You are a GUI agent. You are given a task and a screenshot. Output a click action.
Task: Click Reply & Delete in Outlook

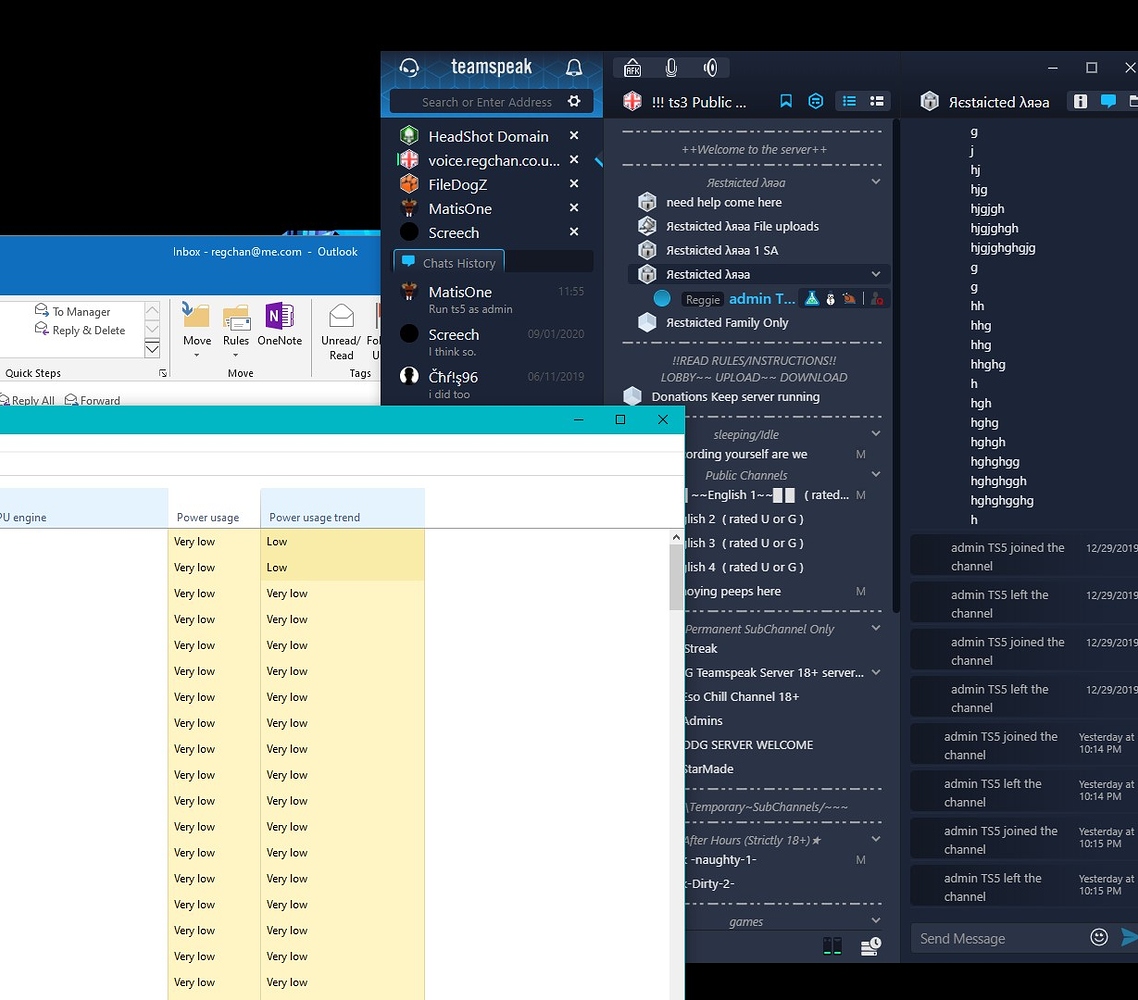point(79,330)
